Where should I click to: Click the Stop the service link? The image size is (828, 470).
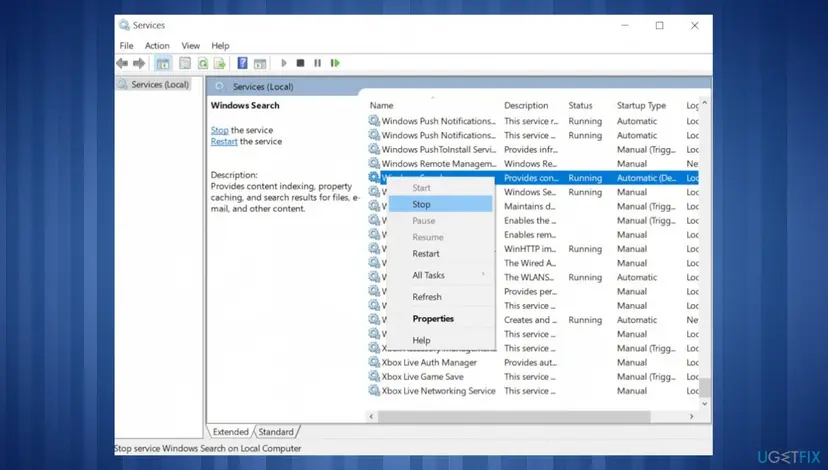[x=220, y=130]
